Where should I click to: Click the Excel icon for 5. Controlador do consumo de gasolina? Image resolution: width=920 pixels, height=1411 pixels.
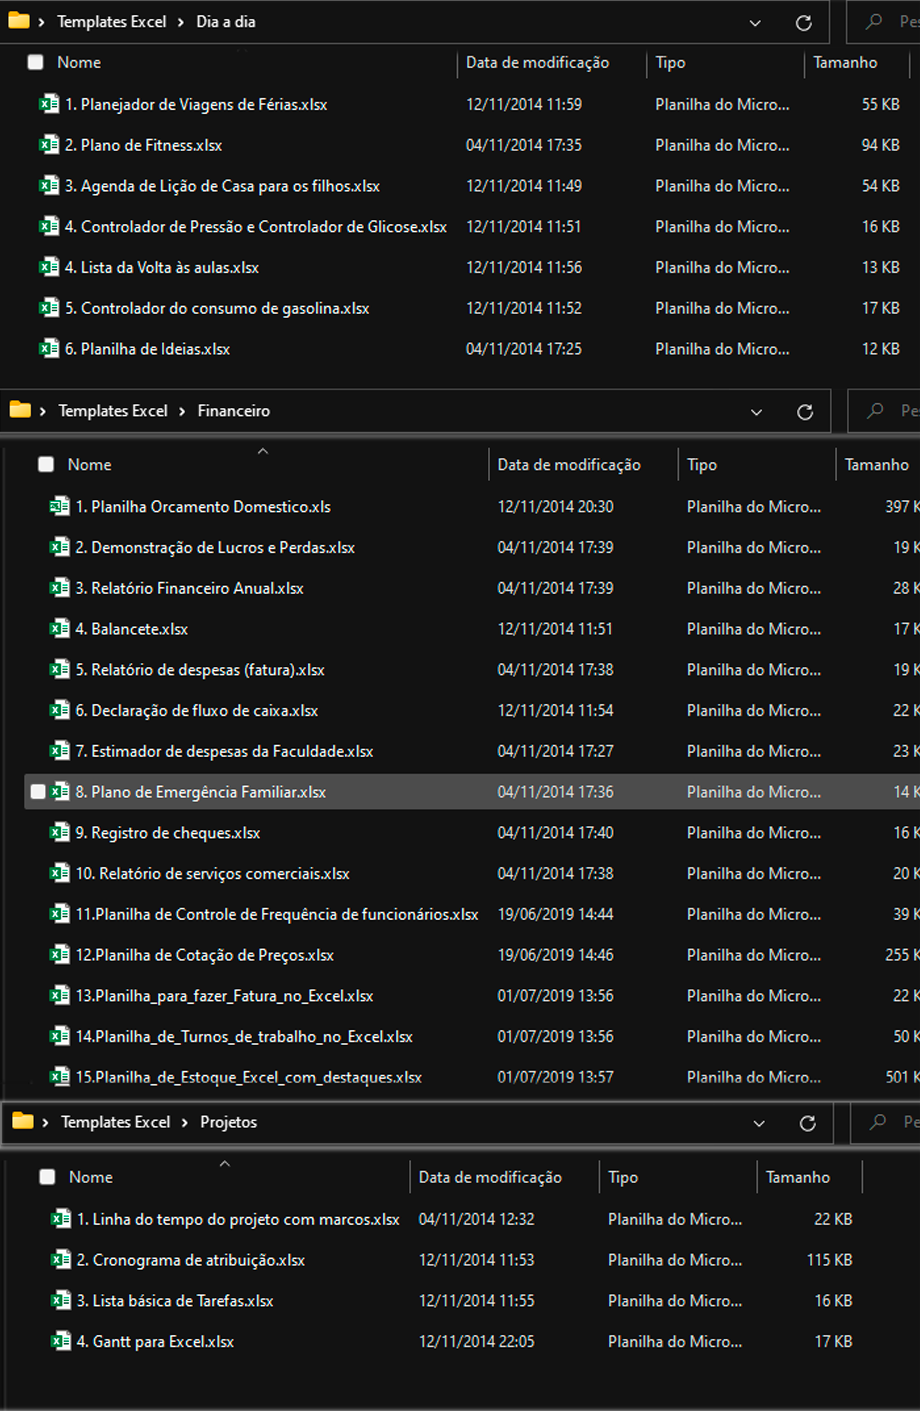[x=49, y=308]
